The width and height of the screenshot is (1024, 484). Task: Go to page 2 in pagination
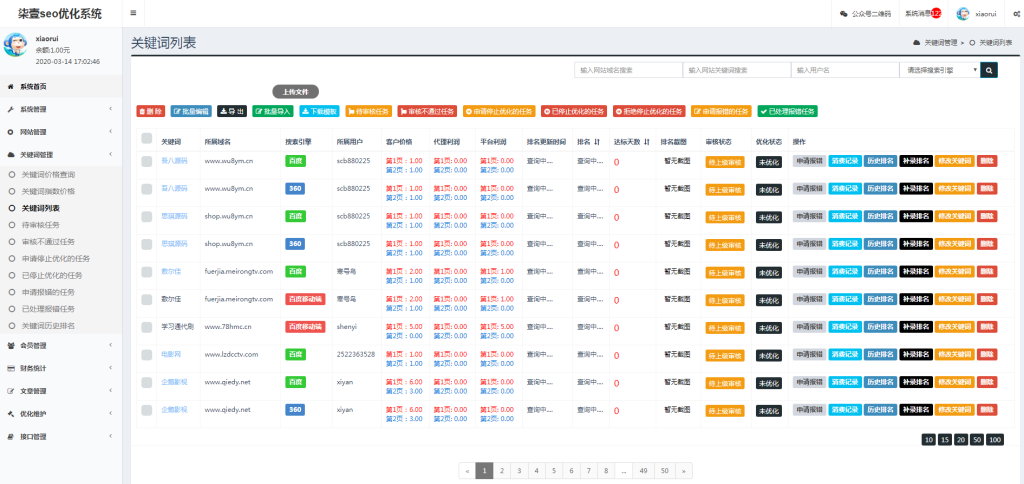(502, 470)
